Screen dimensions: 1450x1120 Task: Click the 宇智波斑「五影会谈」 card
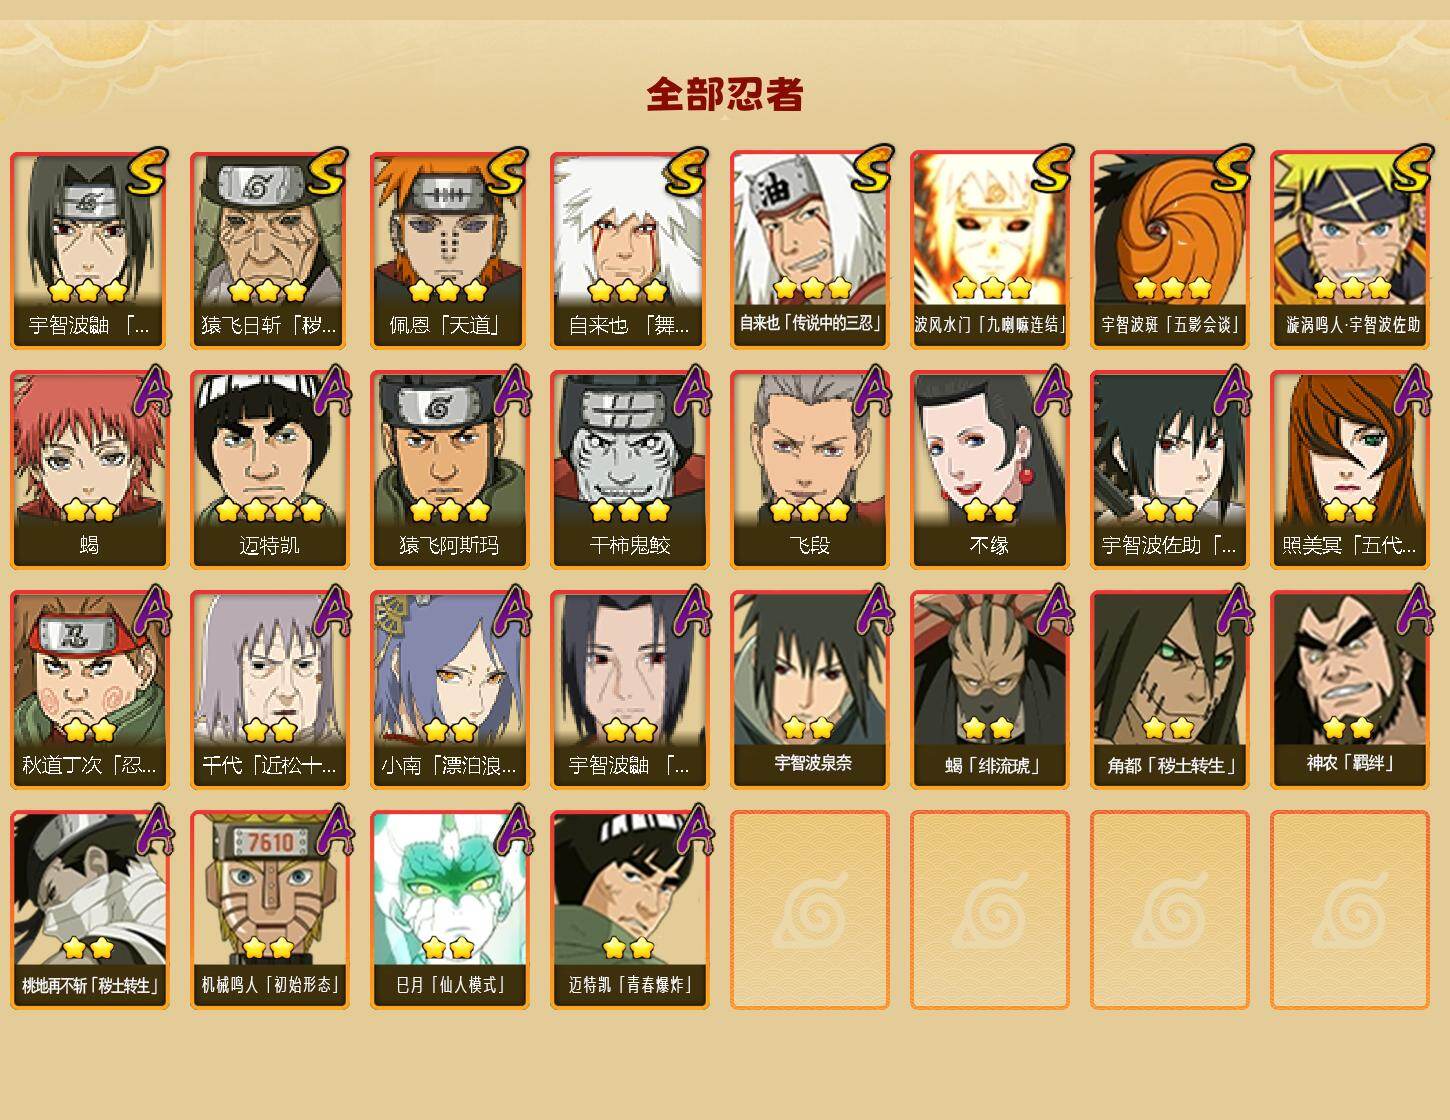(x=1169, y=250)
